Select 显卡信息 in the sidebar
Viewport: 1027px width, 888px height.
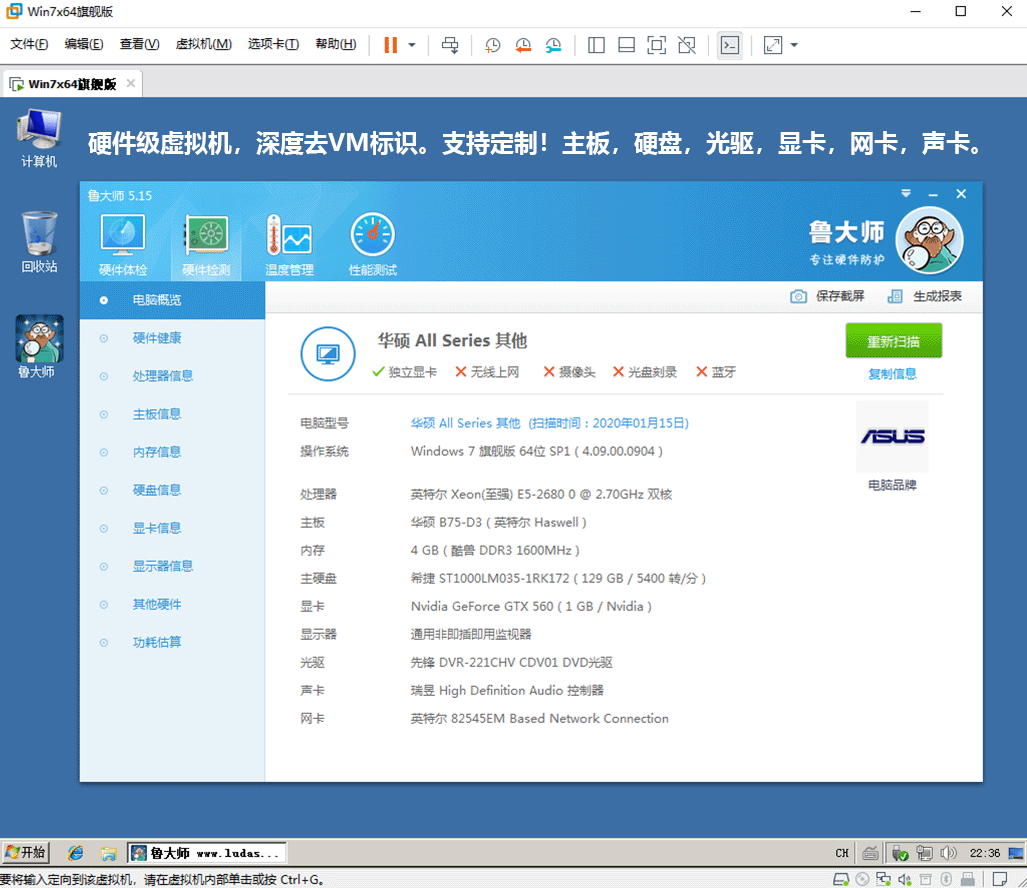[172, 528]
